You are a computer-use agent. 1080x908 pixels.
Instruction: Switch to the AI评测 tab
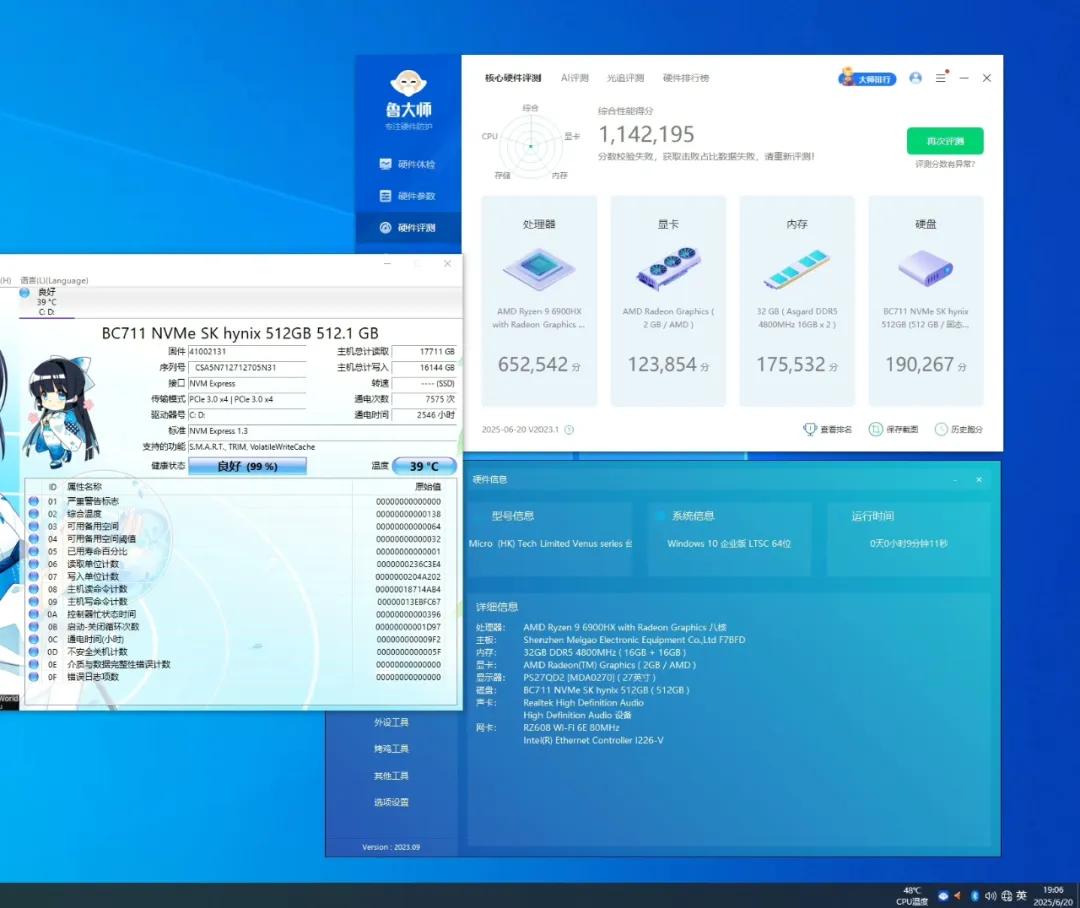tap(574, 78)
